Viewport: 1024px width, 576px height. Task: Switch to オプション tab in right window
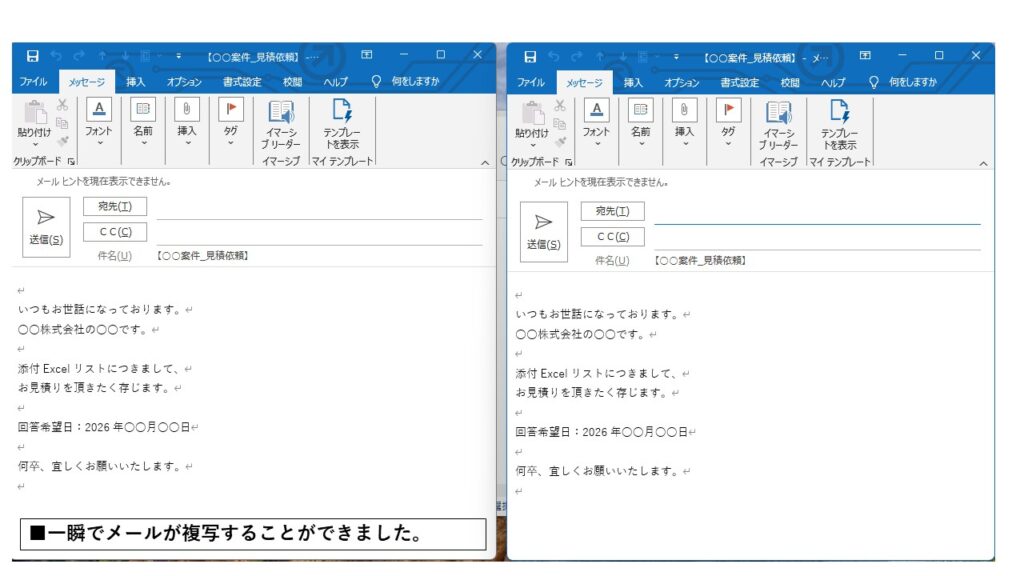[x=682, y=82]
